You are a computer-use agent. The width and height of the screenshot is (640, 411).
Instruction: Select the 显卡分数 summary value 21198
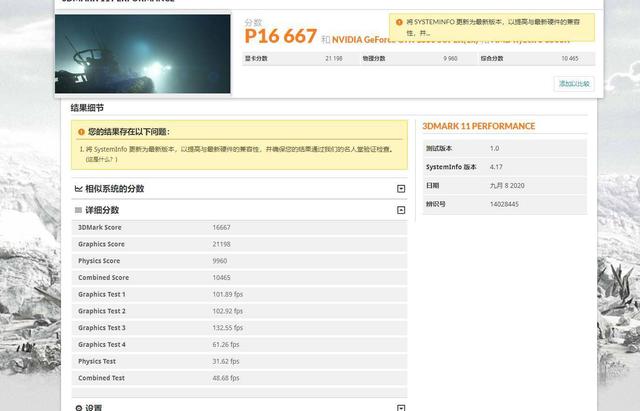pos(333,58)
